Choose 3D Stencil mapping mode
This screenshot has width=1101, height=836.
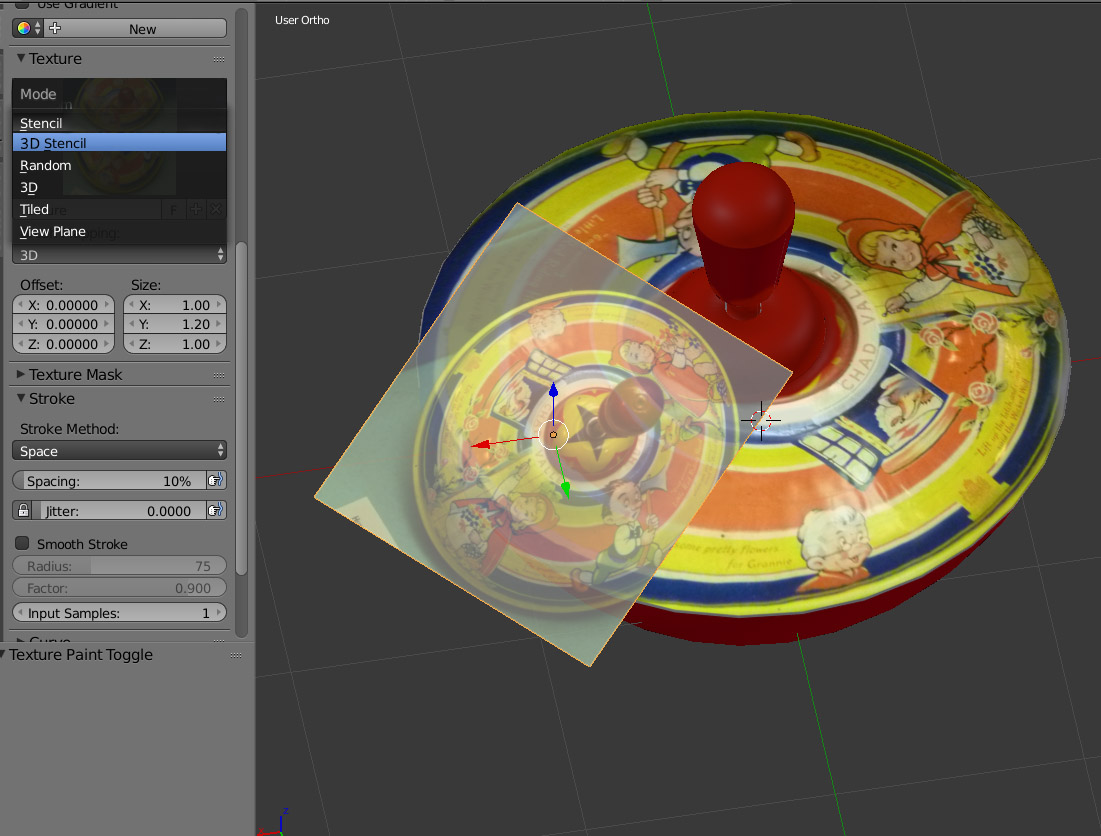119,142
